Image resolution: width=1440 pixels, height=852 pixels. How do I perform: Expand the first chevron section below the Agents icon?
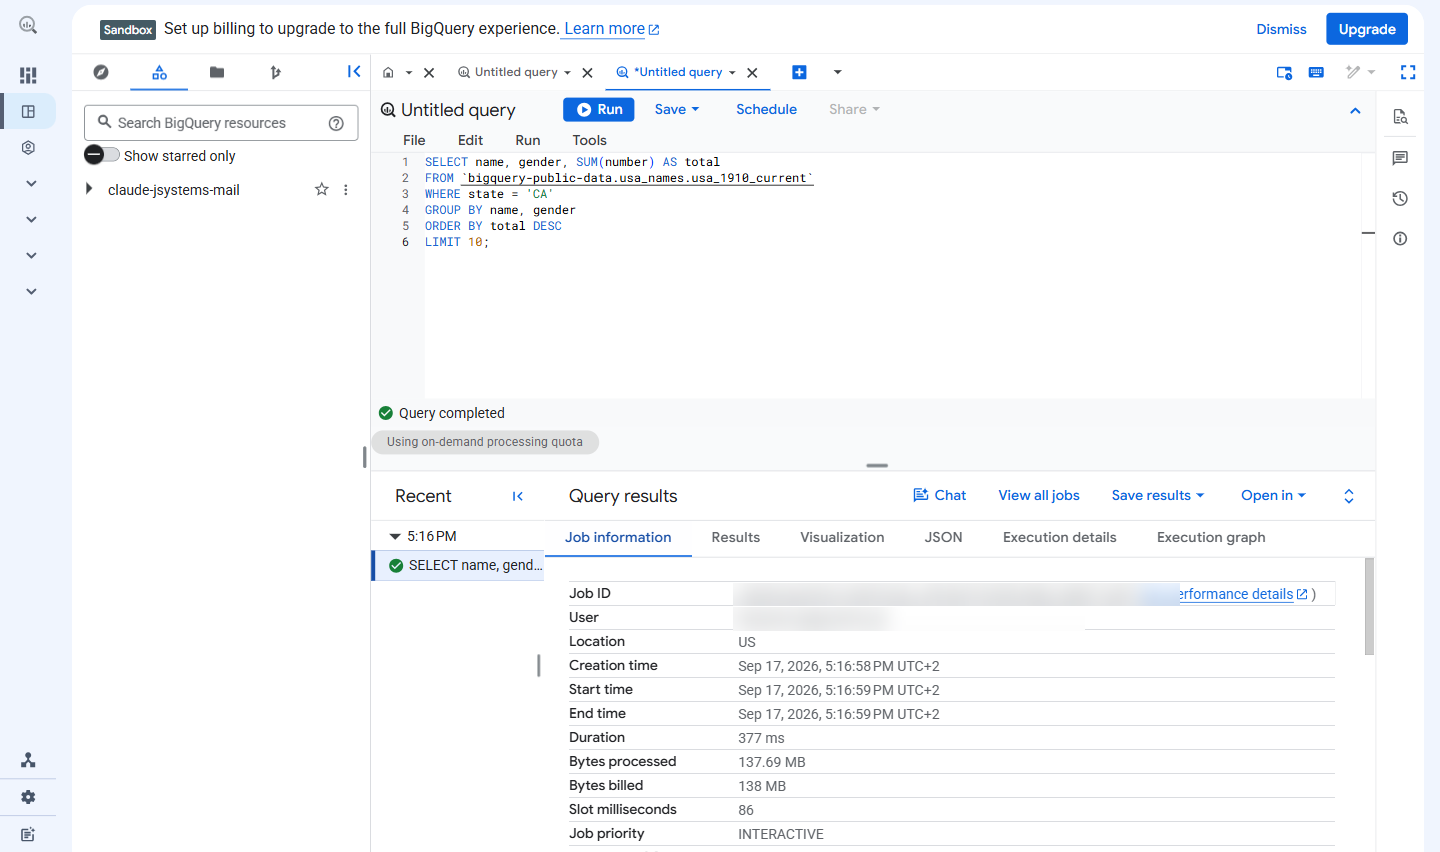coord(31,183)
